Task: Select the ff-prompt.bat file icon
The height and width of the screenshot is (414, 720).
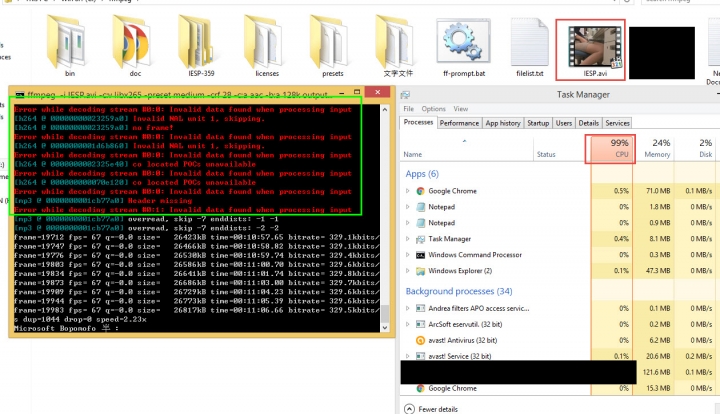Action: point(463,41)
